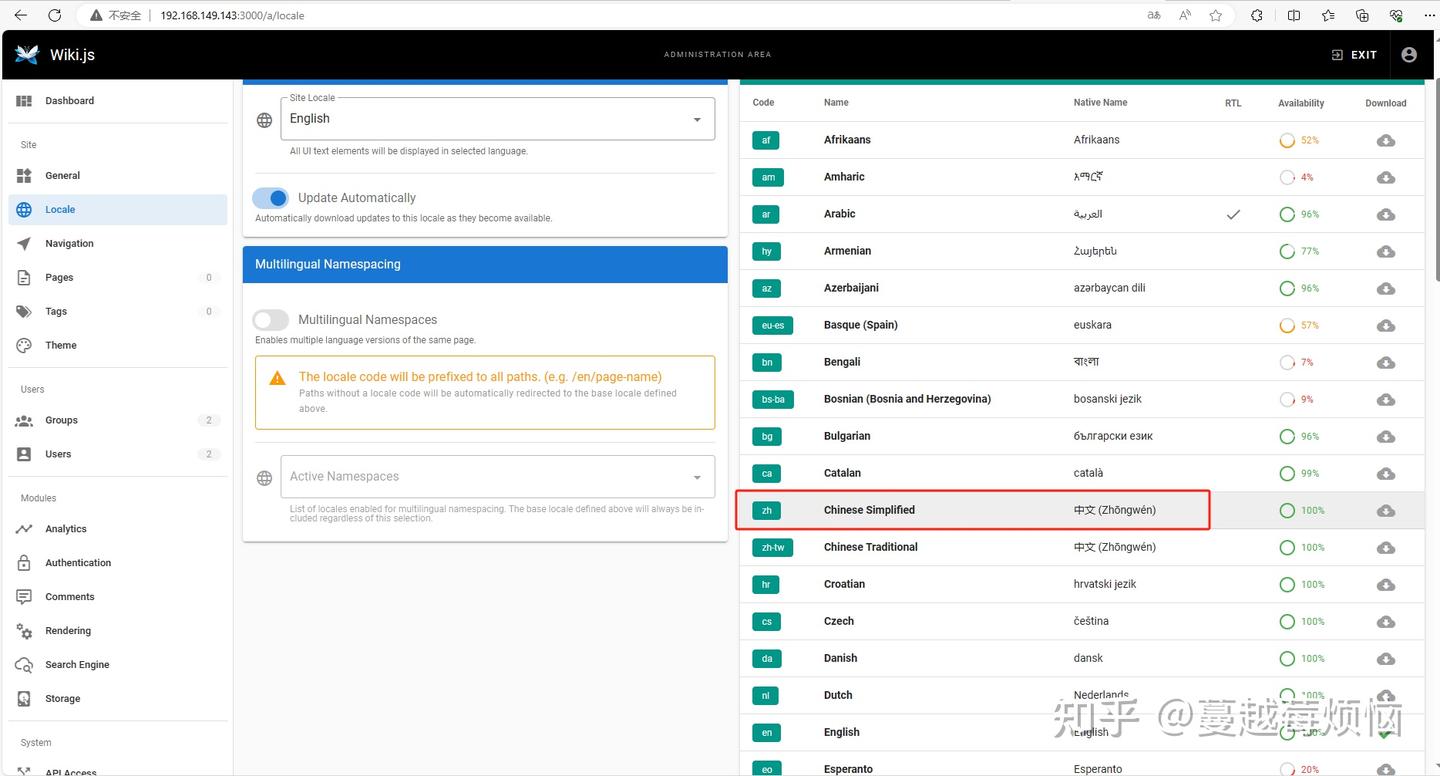
Task: Download the Chinese Simplified locale
Action: (1385, 510)
